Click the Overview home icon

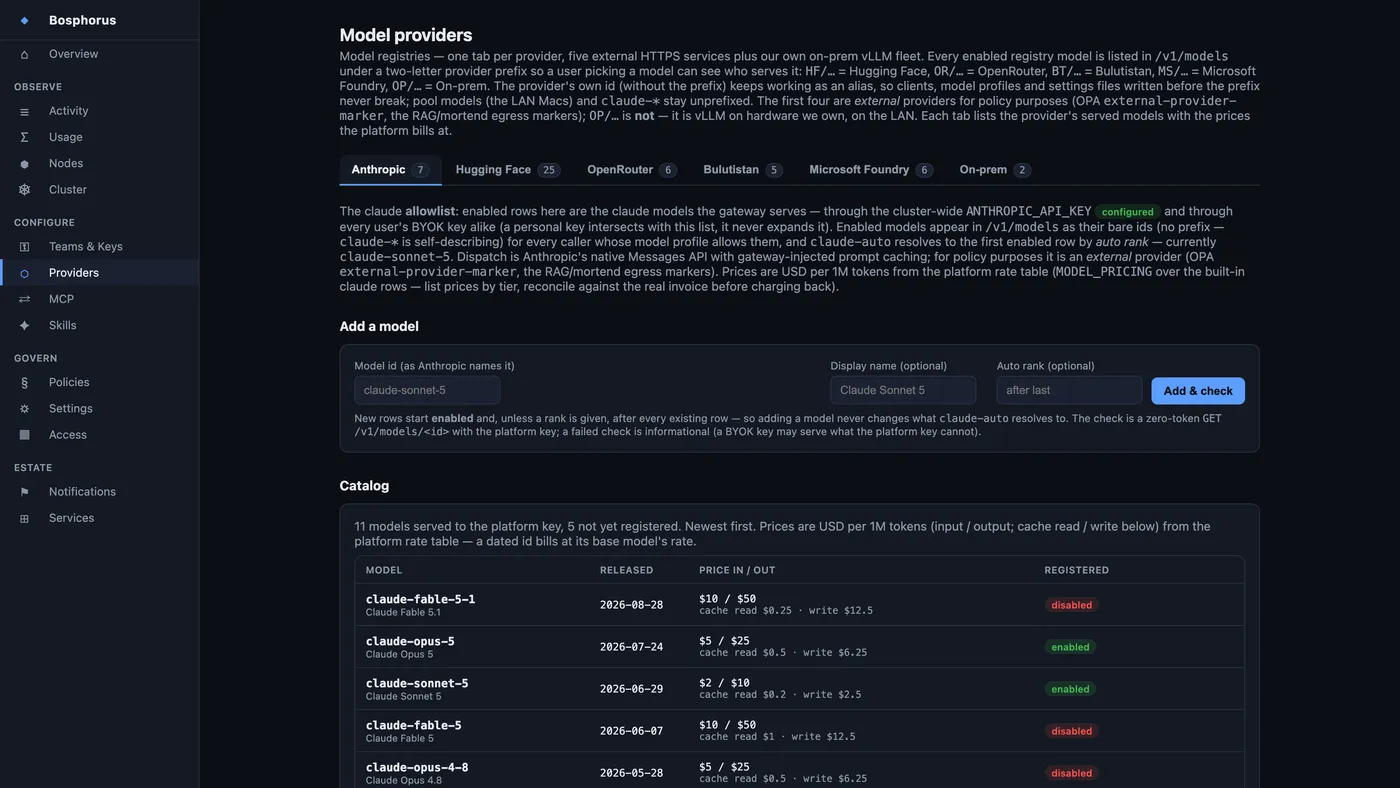point(24,54)
